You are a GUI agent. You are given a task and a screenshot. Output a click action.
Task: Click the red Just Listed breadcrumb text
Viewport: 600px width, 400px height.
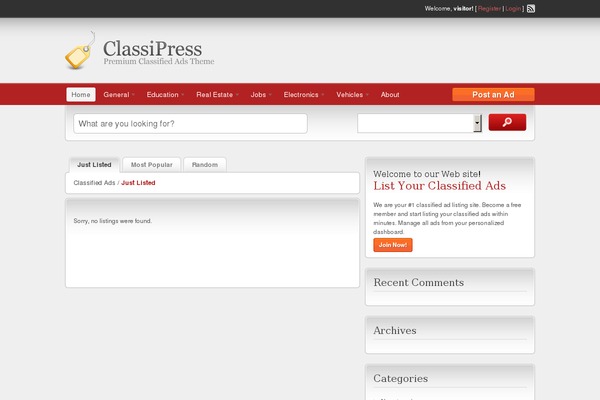tap(138, 183)
